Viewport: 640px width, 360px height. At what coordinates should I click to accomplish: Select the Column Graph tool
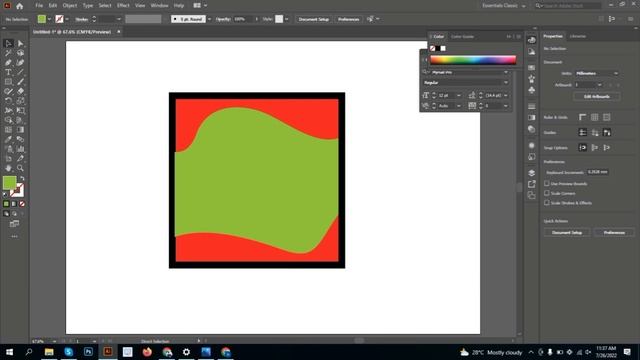pyautogui.click(x=20, y=149)
